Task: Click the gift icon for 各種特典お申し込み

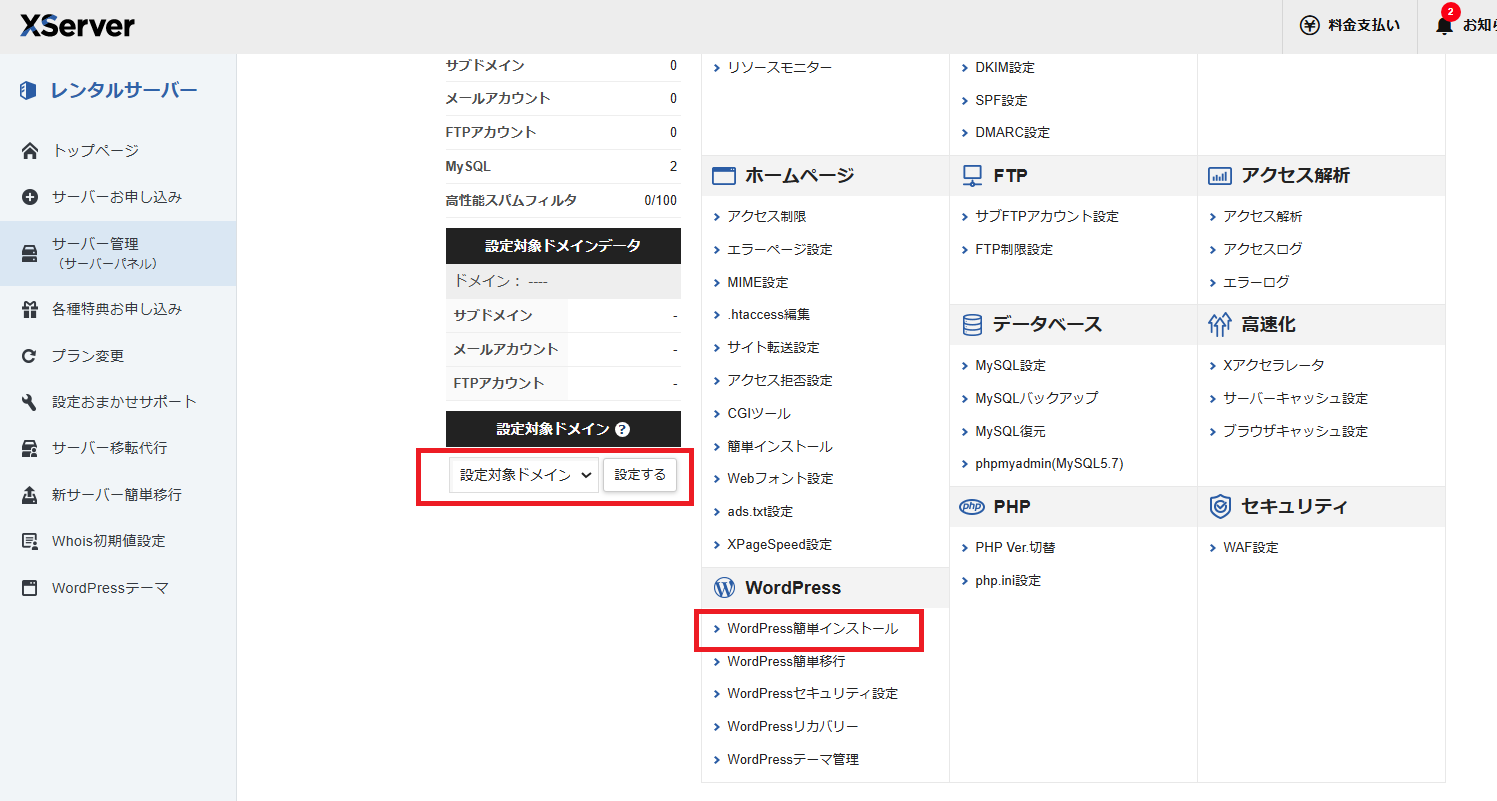Action: [30, 310]
